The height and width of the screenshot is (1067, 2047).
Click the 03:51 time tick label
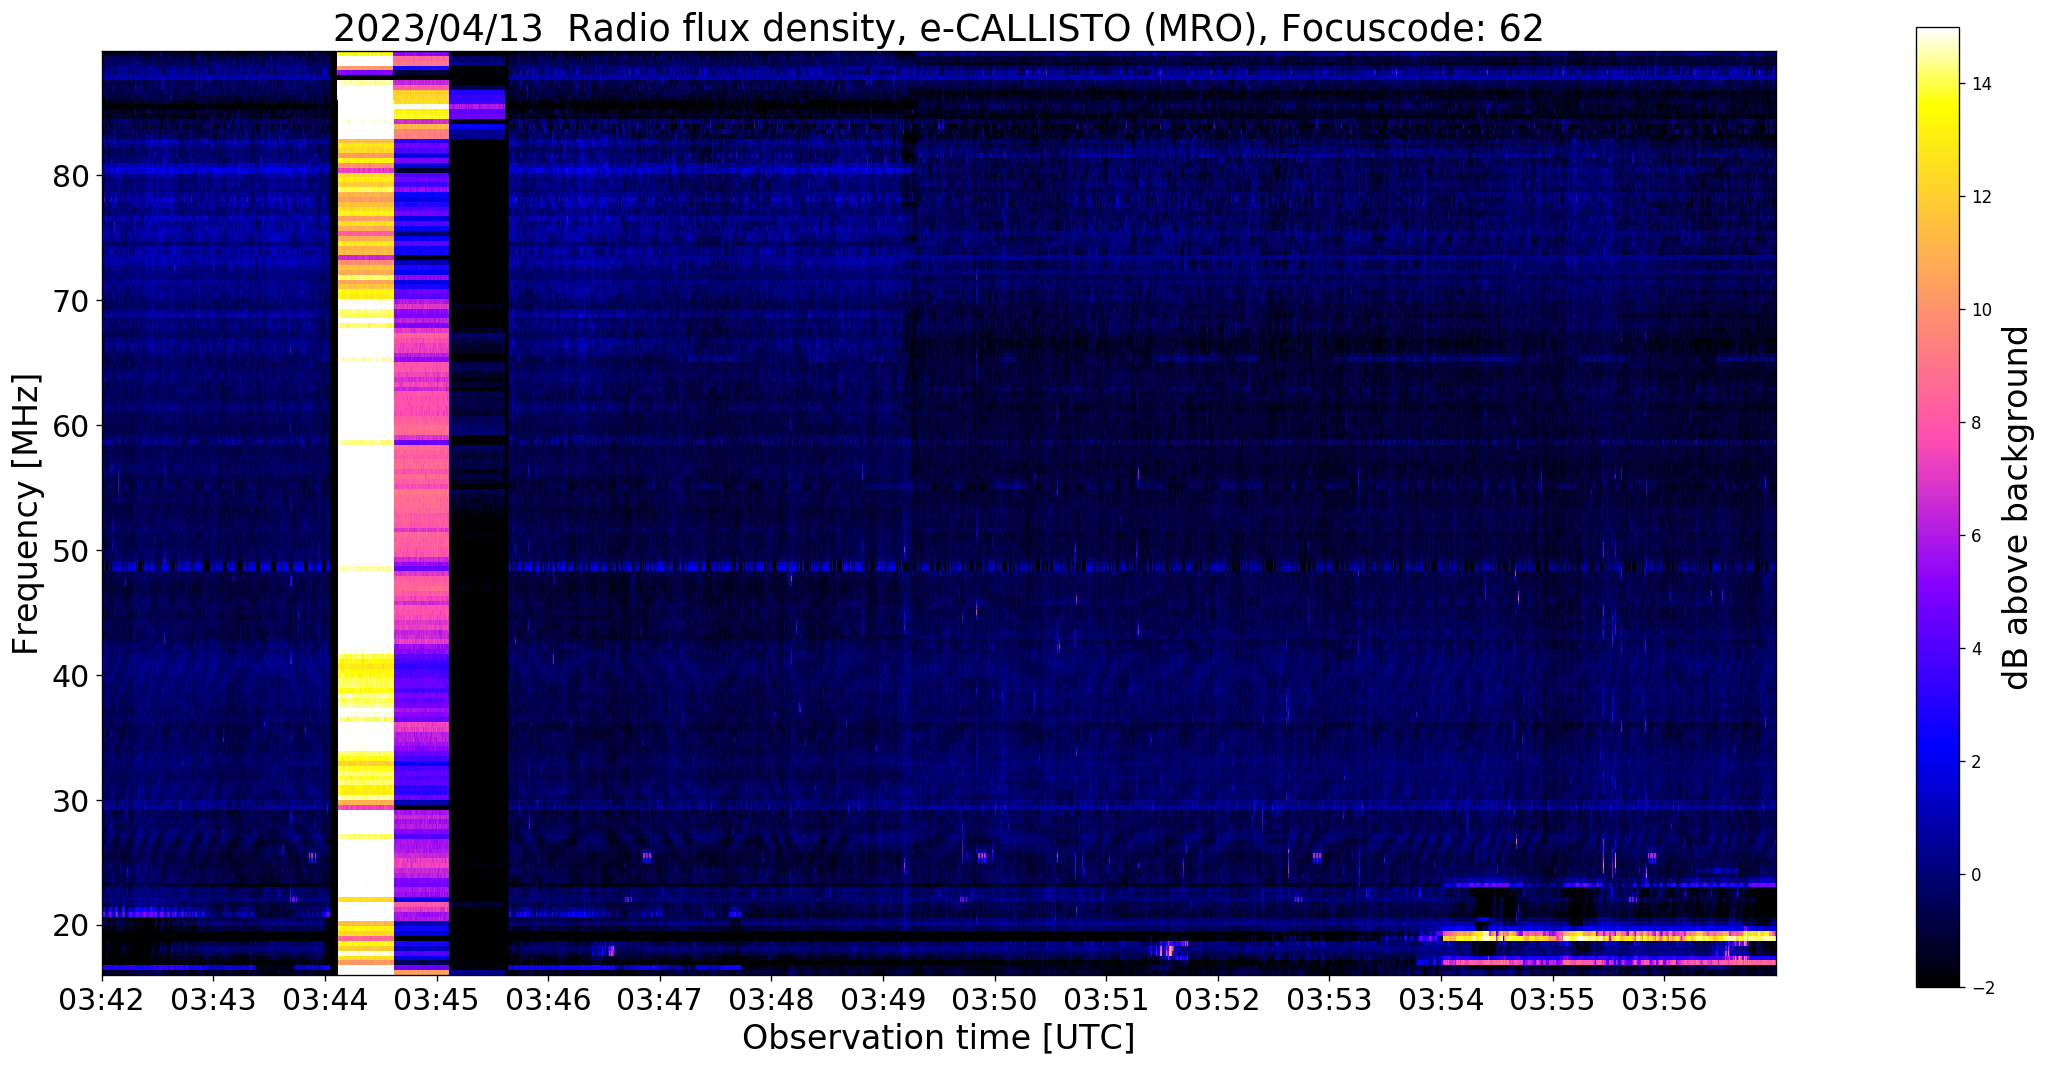1106,999
